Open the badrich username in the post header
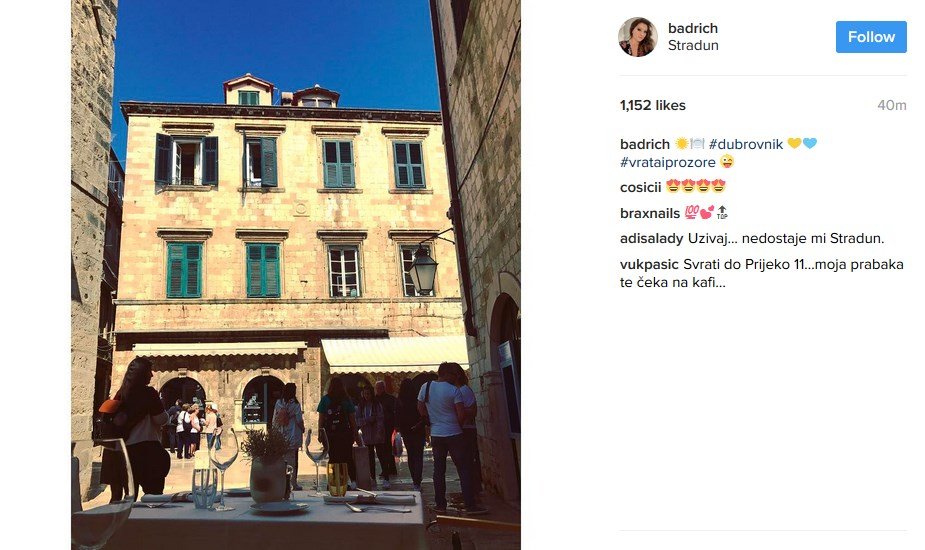The width and height of the screenshot is (925, 550). (x=693, y=28)
